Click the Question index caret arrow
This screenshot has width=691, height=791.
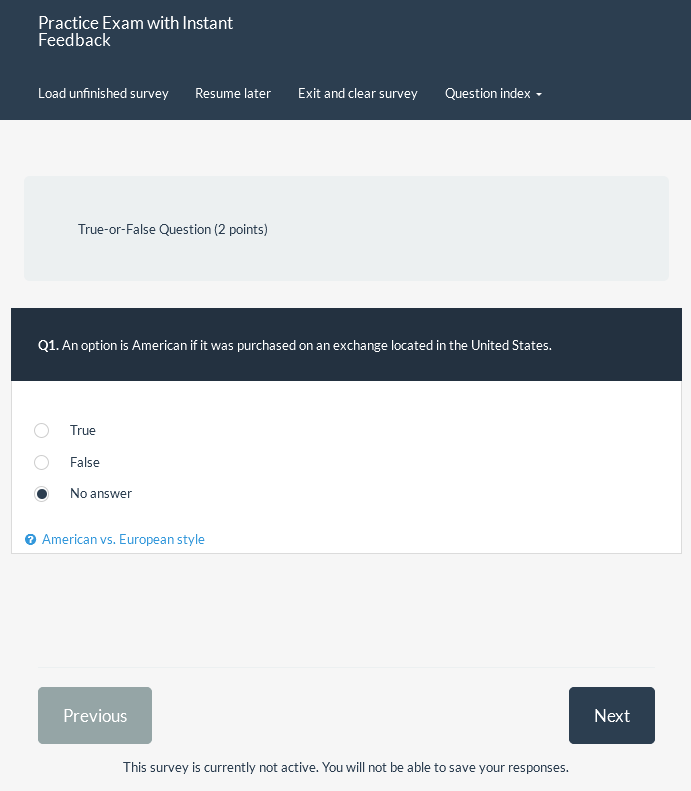coord(539,94)
